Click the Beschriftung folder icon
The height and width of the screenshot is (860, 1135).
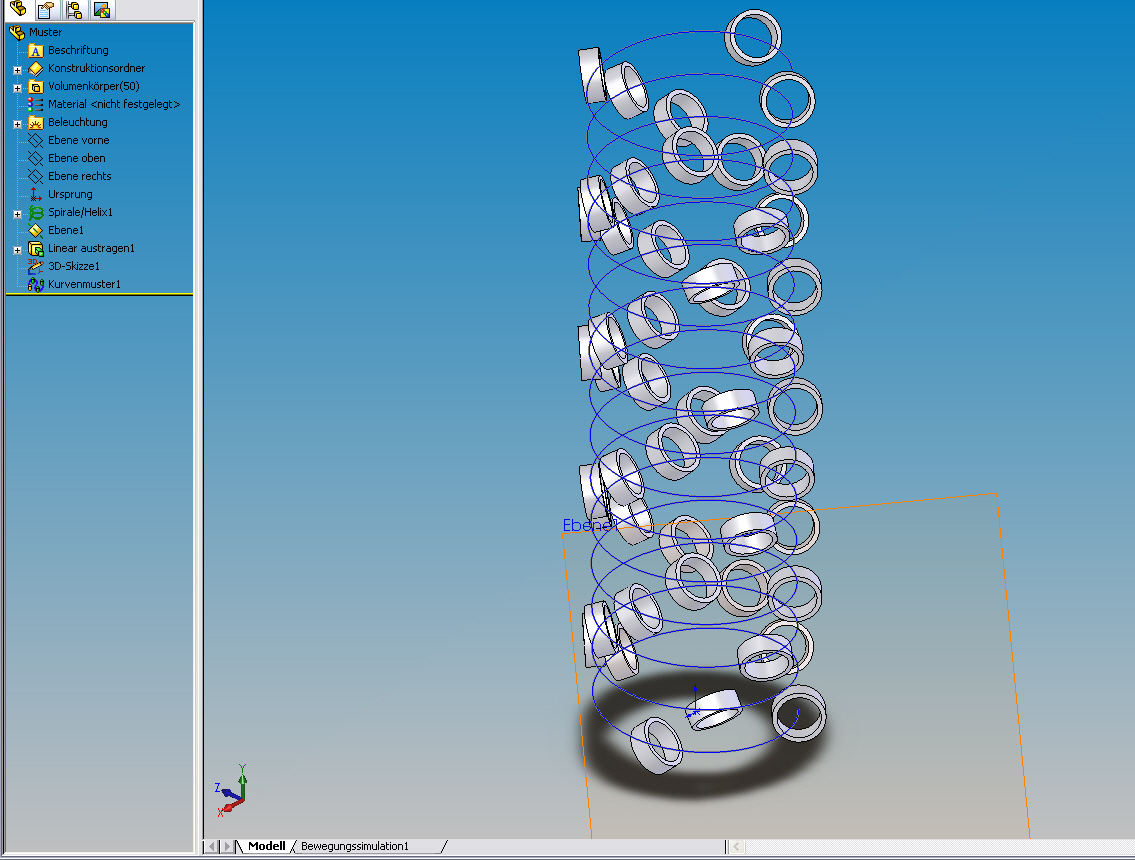click(35, 51)
